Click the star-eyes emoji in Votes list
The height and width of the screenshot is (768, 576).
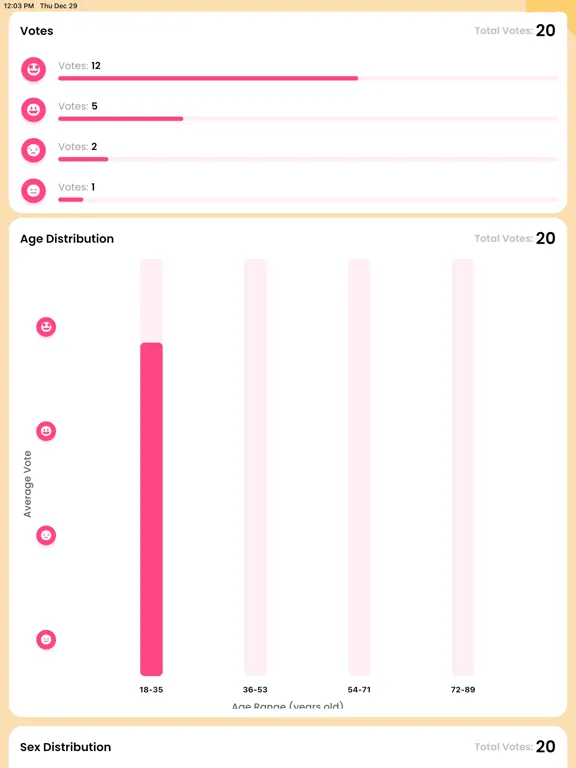click(x=33, y=69)
